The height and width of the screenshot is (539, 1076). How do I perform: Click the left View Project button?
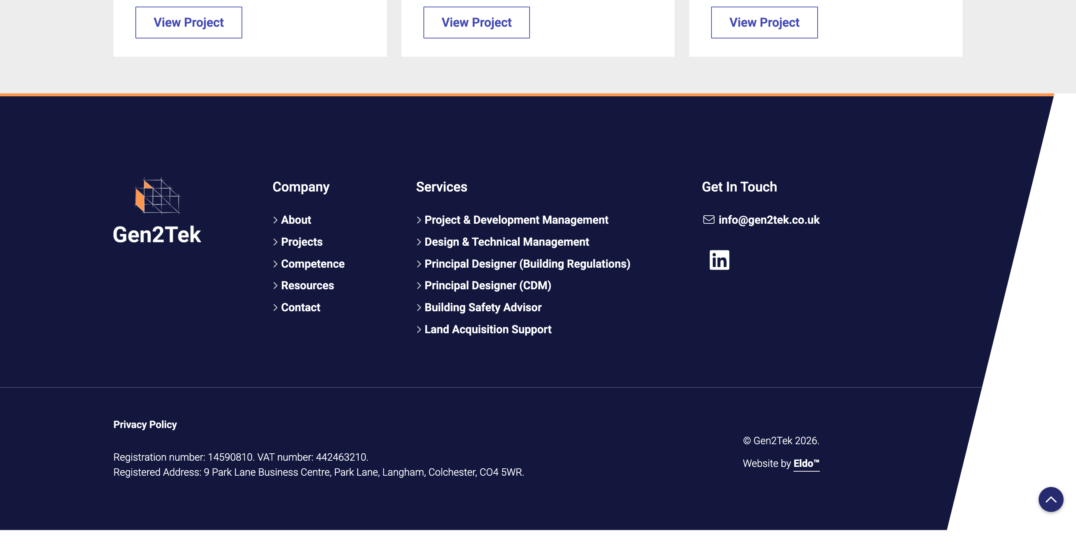[x=188, y=23]
